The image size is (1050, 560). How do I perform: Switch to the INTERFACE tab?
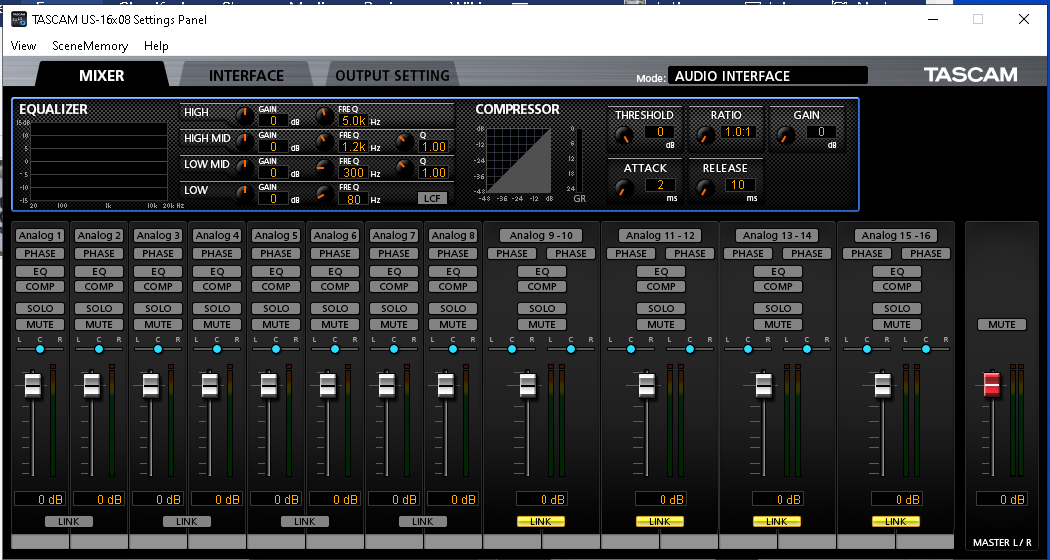[x=246, y=75]
